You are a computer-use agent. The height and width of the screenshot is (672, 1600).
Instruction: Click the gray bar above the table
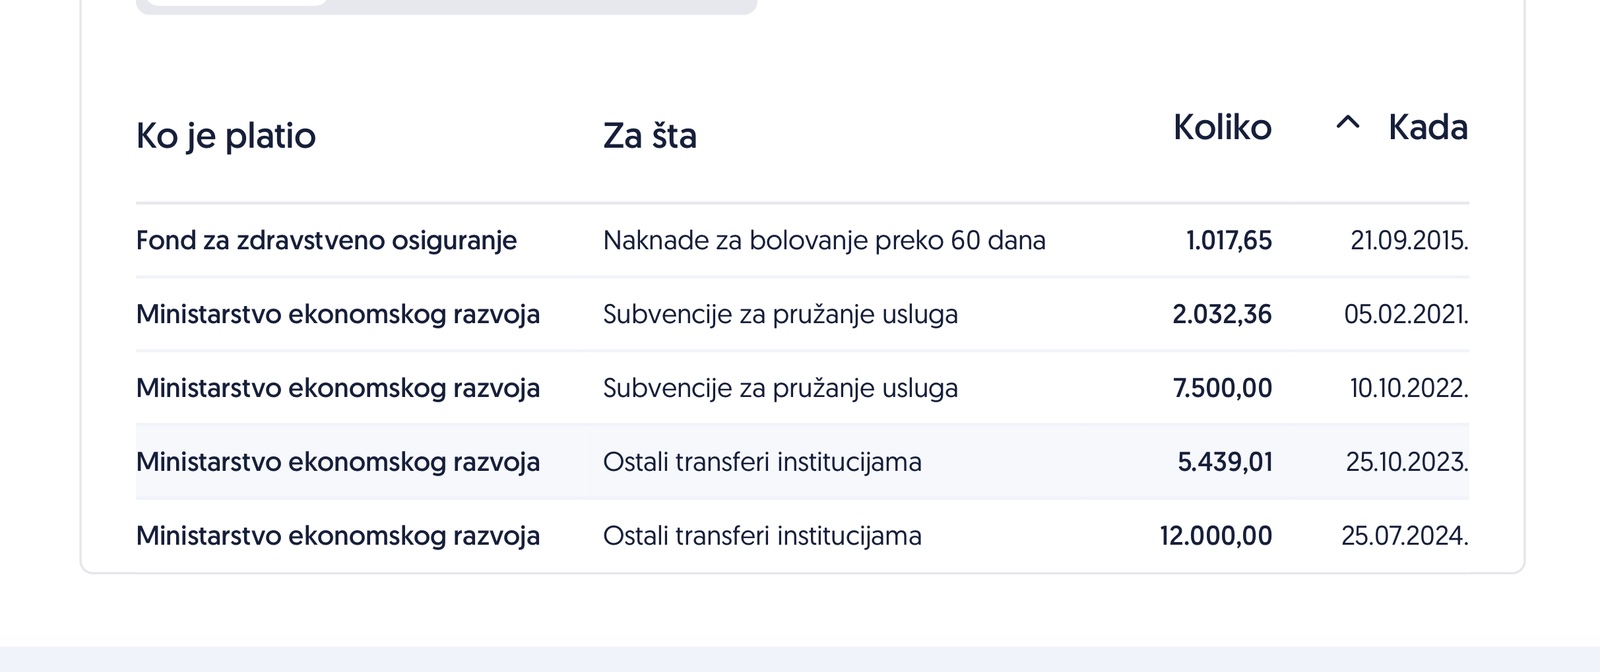[540, 6]
